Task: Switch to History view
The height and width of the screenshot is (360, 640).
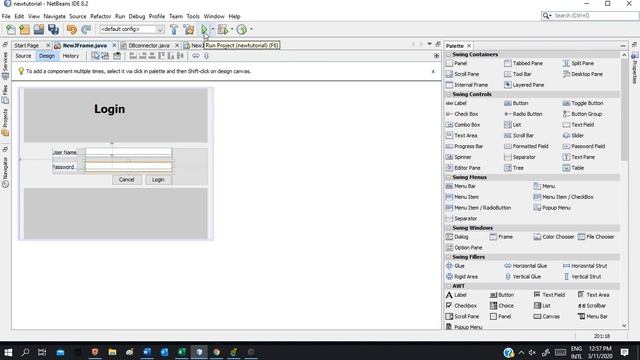Action: (x=71, y=56)
